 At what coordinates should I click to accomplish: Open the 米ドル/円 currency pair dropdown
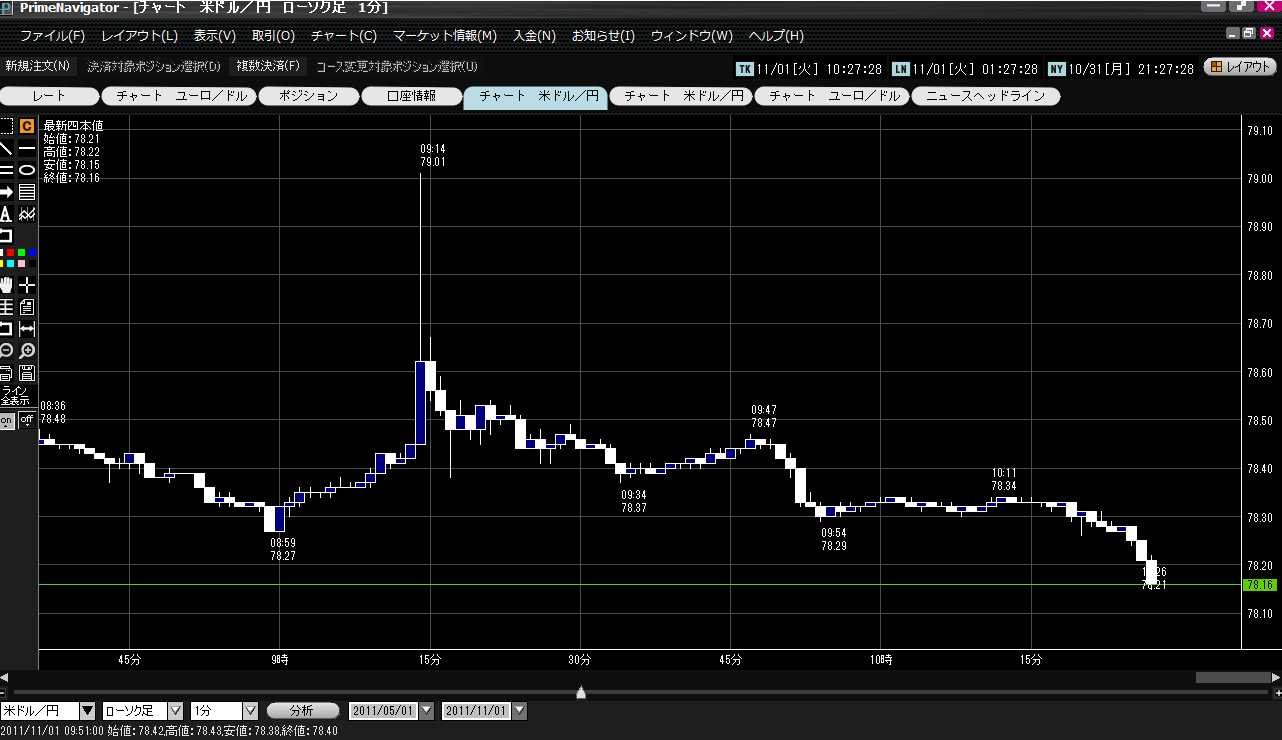(x=87, y=711)
